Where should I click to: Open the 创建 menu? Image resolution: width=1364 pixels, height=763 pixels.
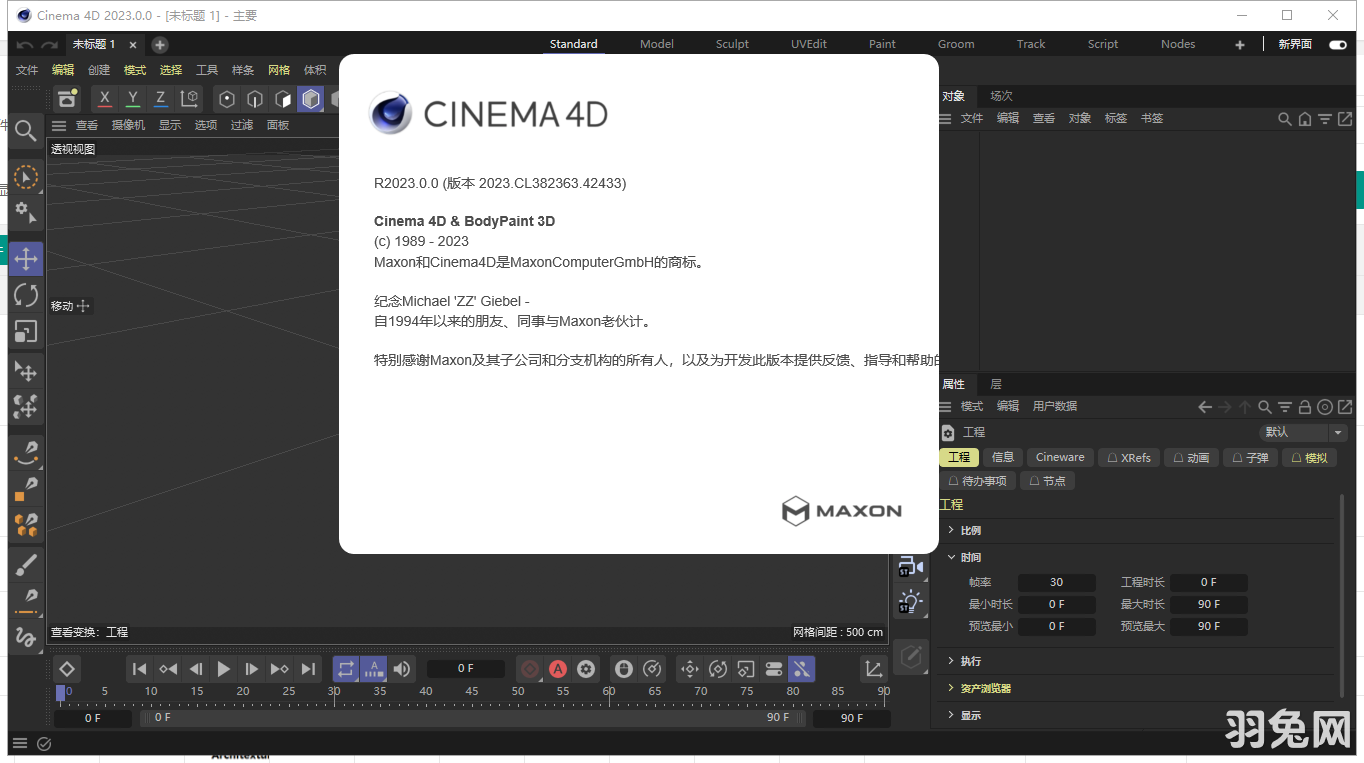98,69
